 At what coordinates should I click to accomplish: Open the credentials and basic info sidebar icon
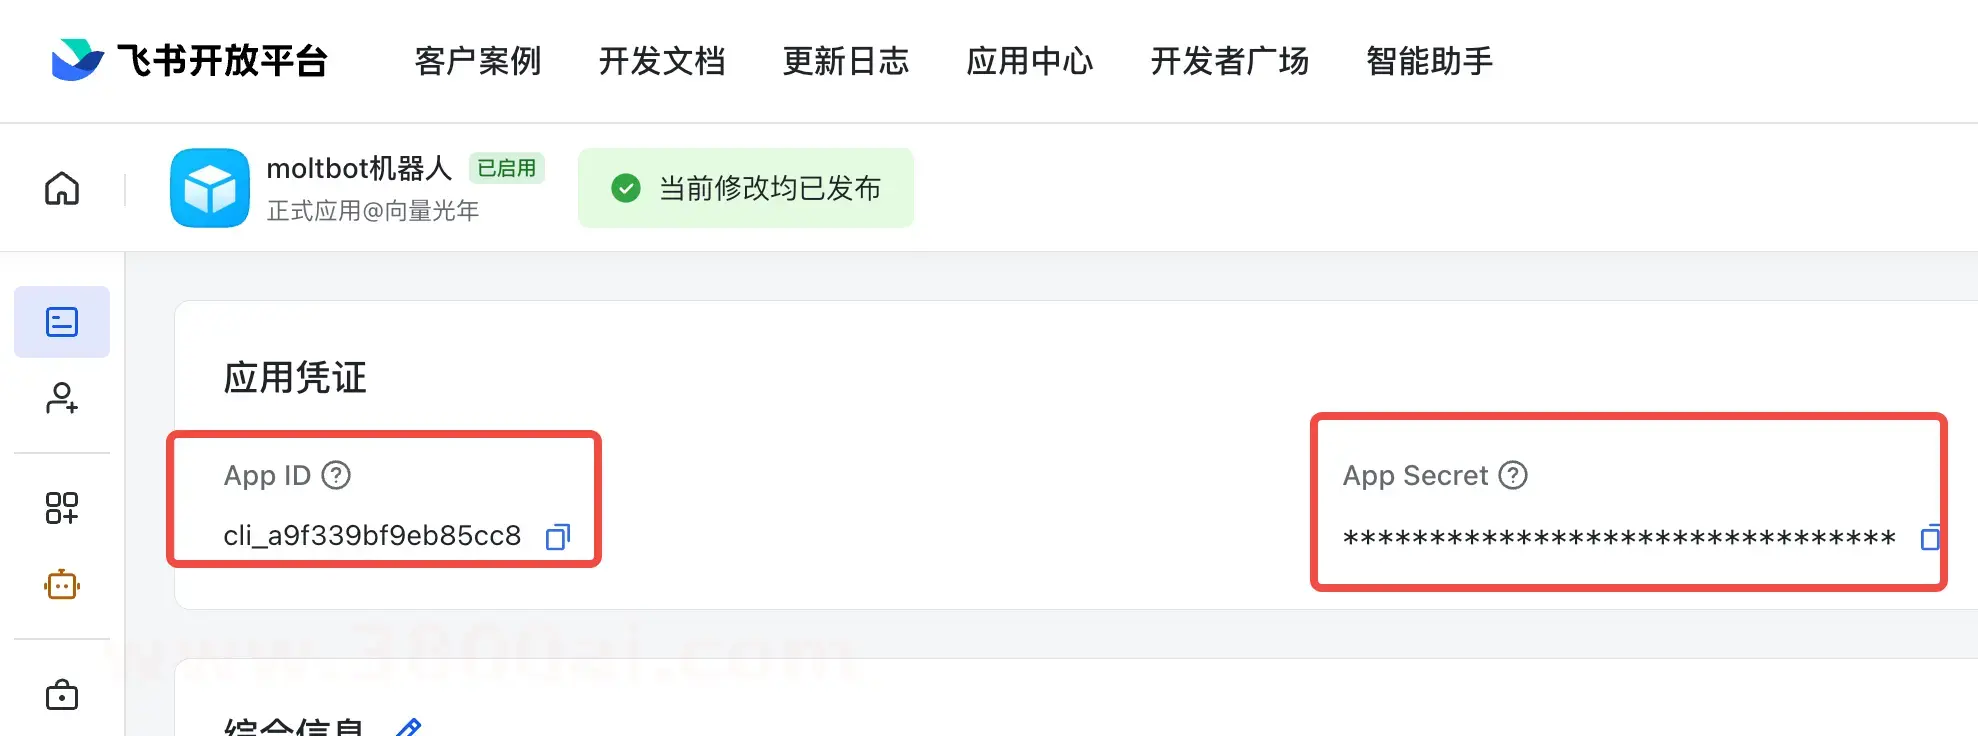[62, 322]
